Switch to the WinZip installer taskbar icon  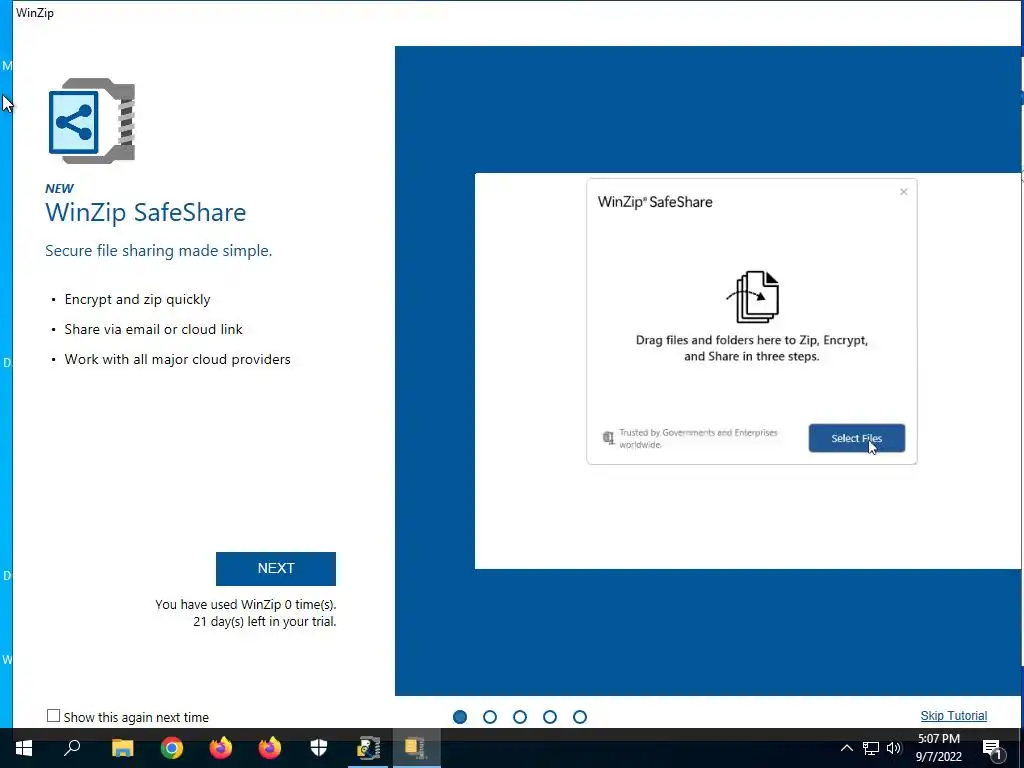[x=368, y=748]
